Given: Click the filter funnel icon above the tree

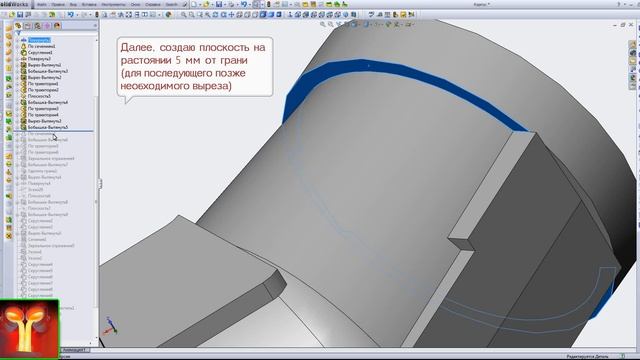Looking at the screenshot, I should 18,33.
